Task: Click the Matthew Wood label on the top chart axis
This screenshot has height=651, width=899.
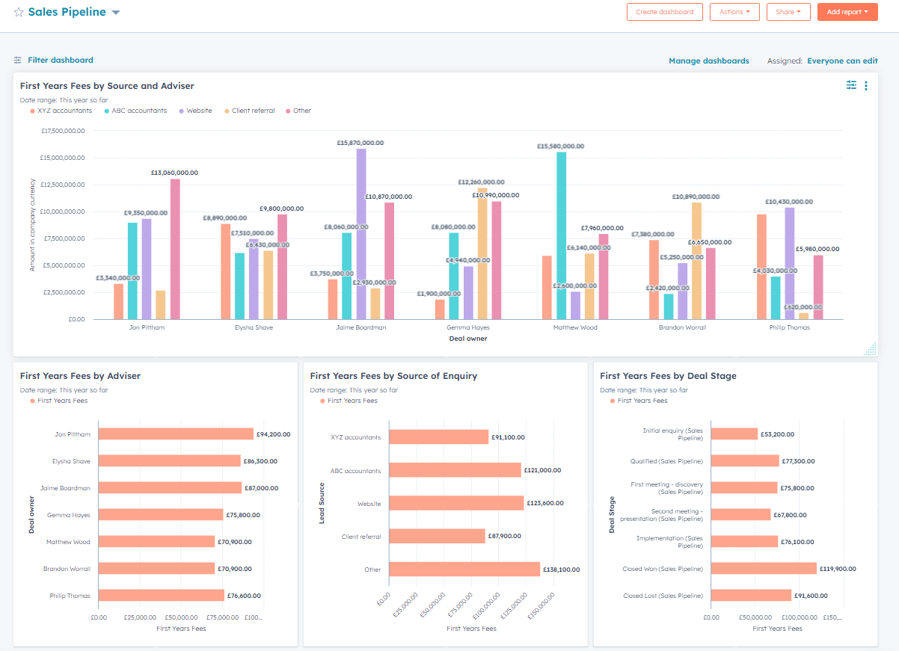Action: (575, 328)
